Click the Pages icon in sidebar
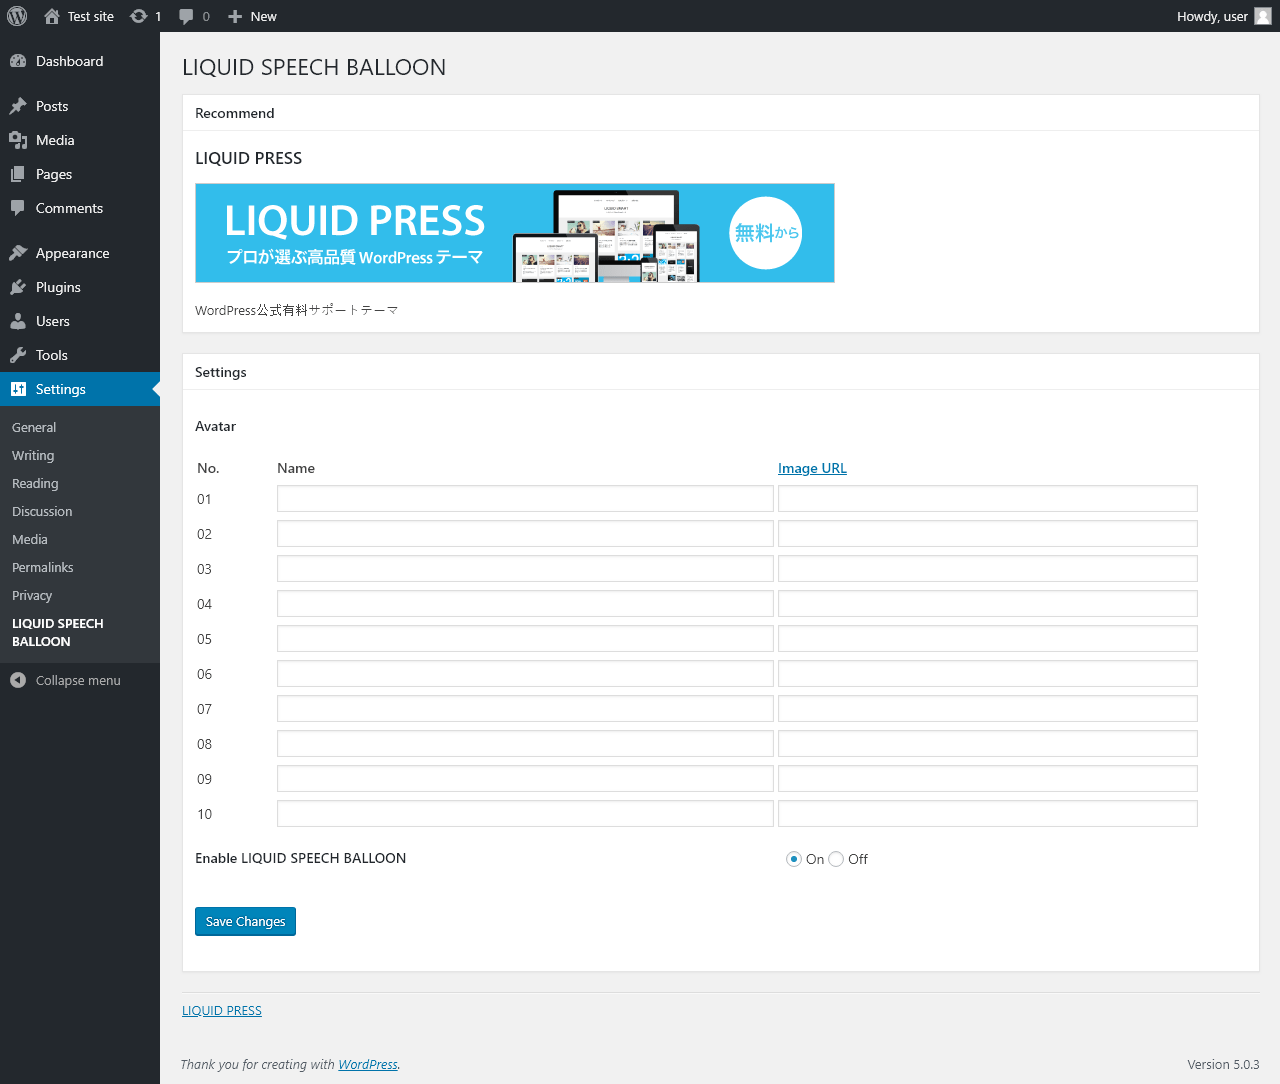 [x=18, y=174]
